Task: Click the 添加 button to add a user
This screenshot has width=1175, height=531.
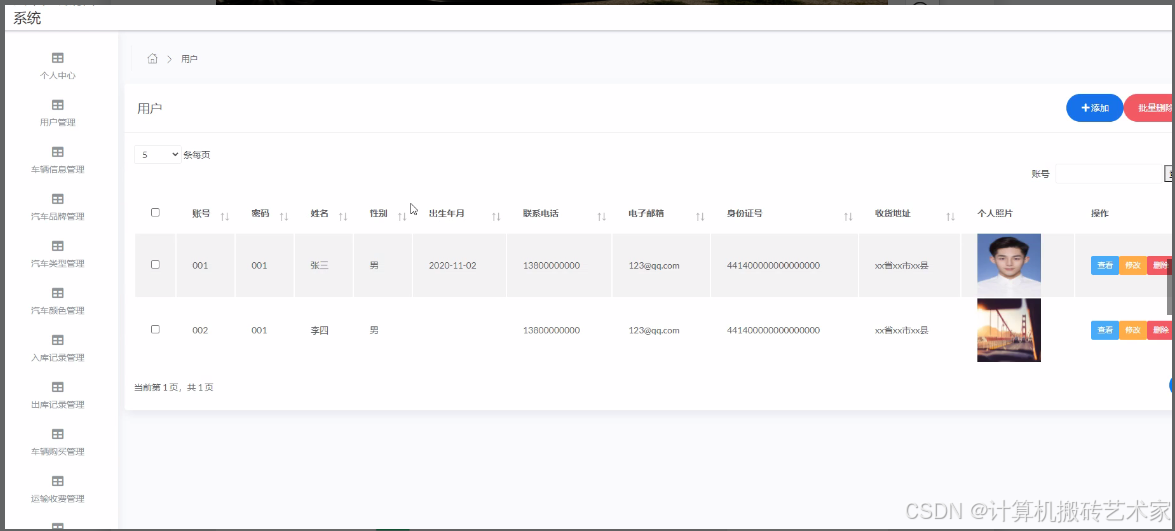Action: 1095,108
